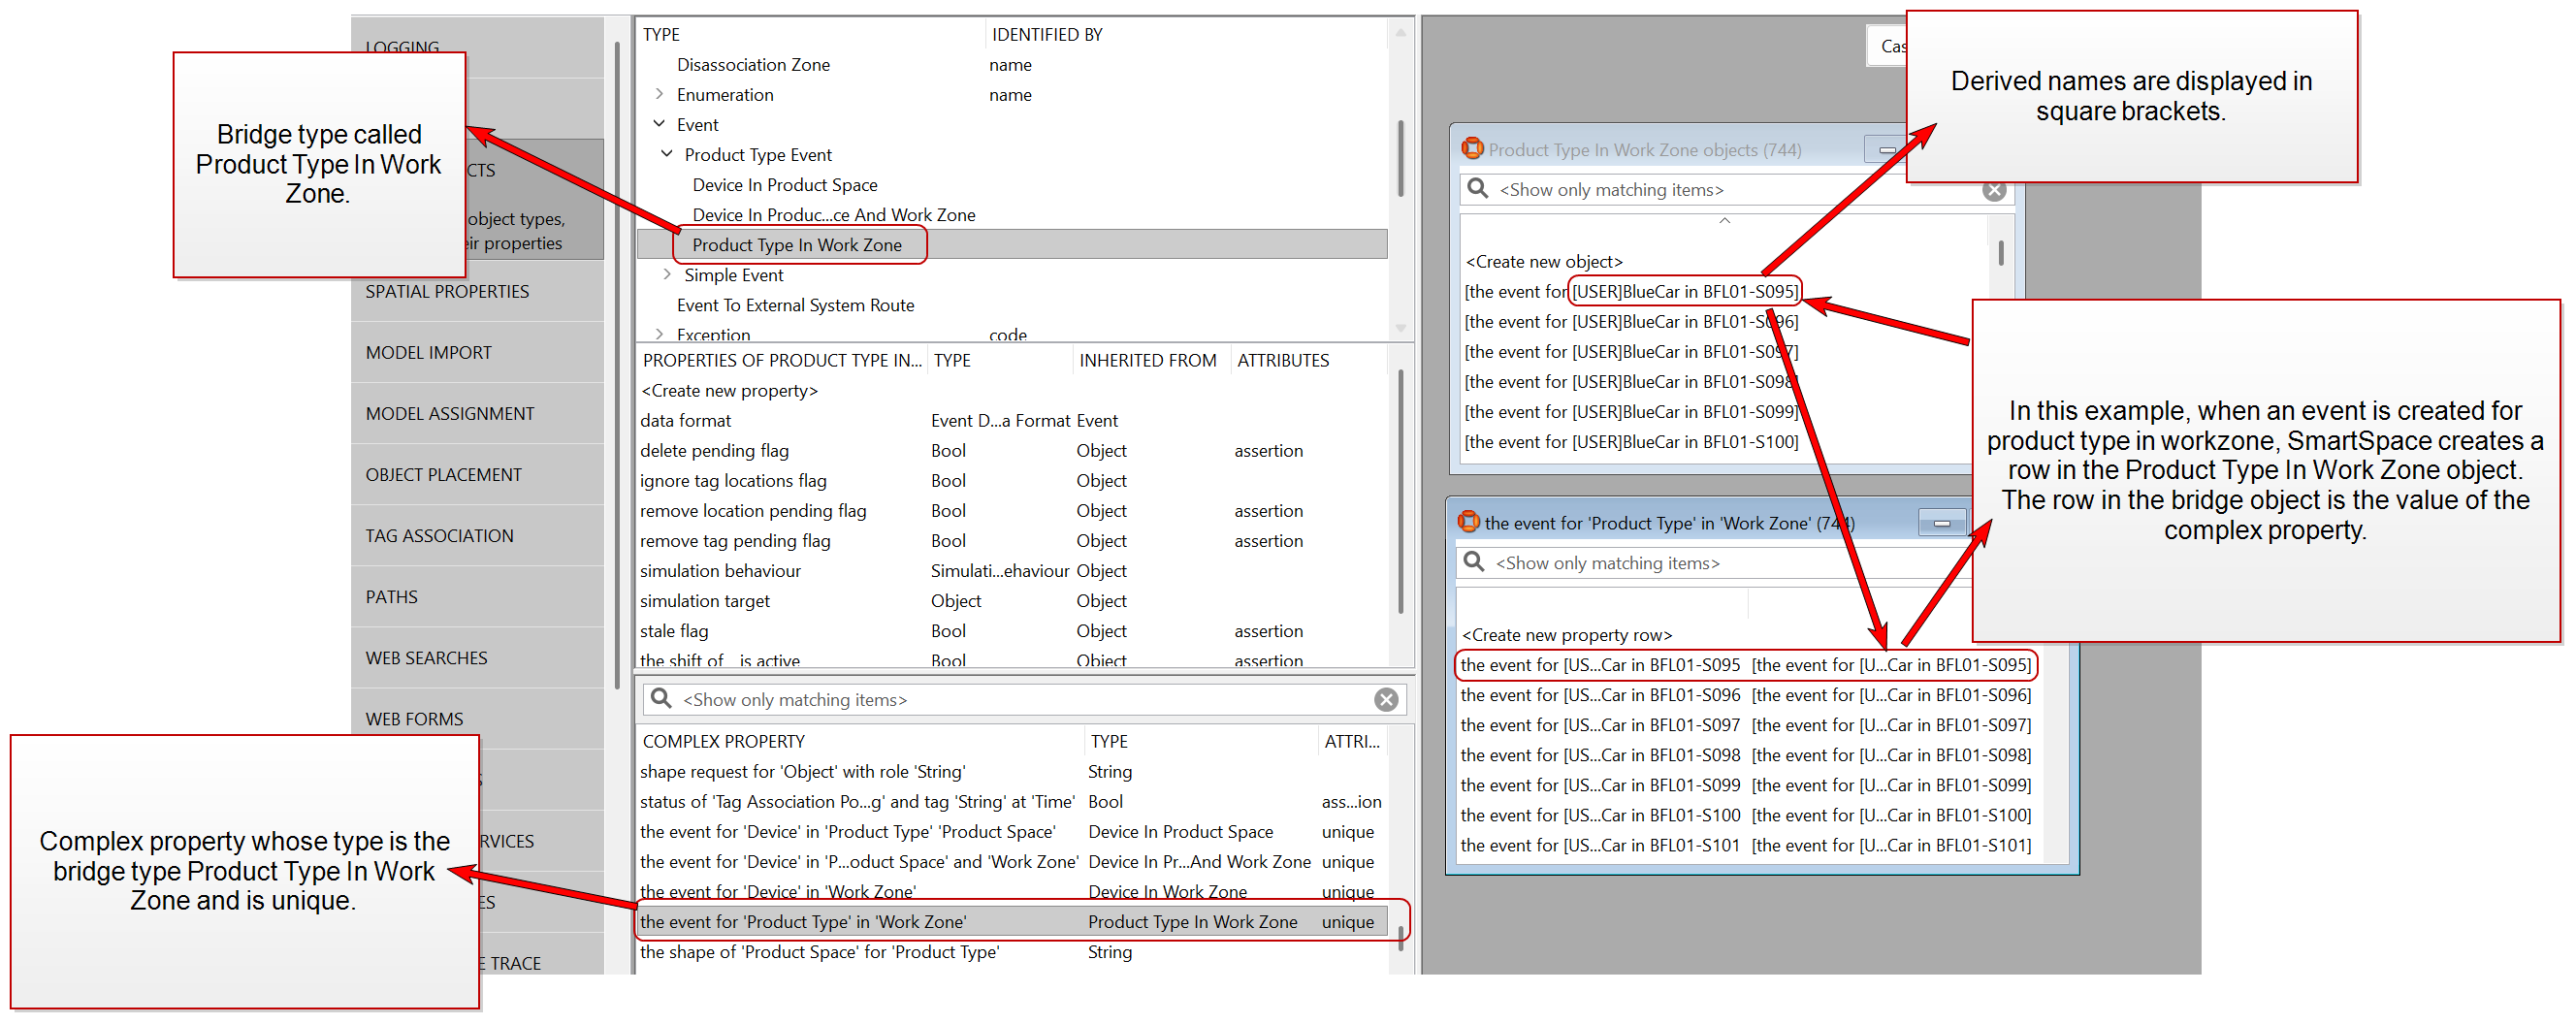Select remove location pending flag property
The height and width of the screenshot is (1024, 2576).
(1012, 510)
